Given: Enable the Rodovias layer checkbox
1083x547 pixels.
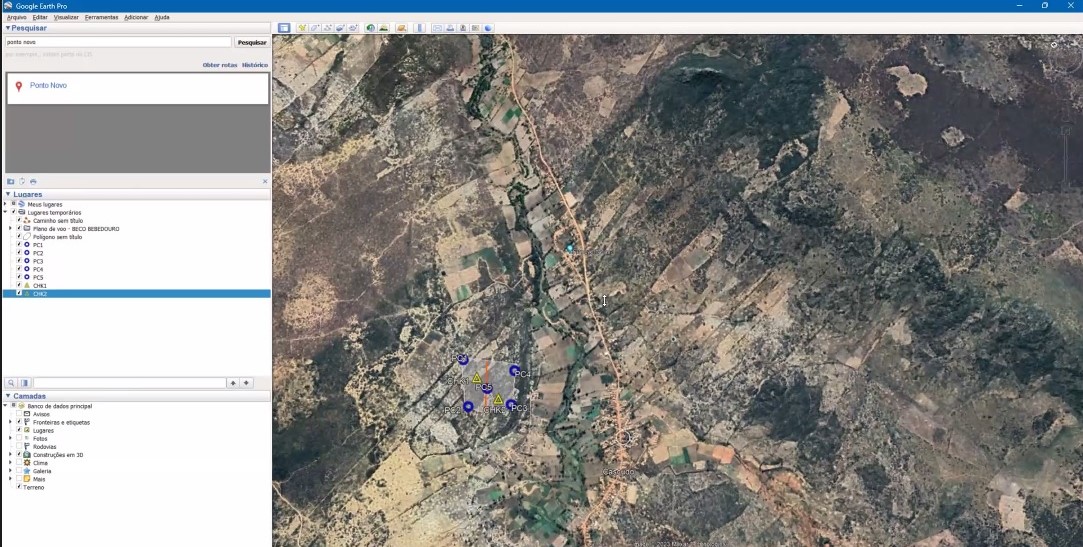Looking at the screenshot, I should [x=19, y=446].
